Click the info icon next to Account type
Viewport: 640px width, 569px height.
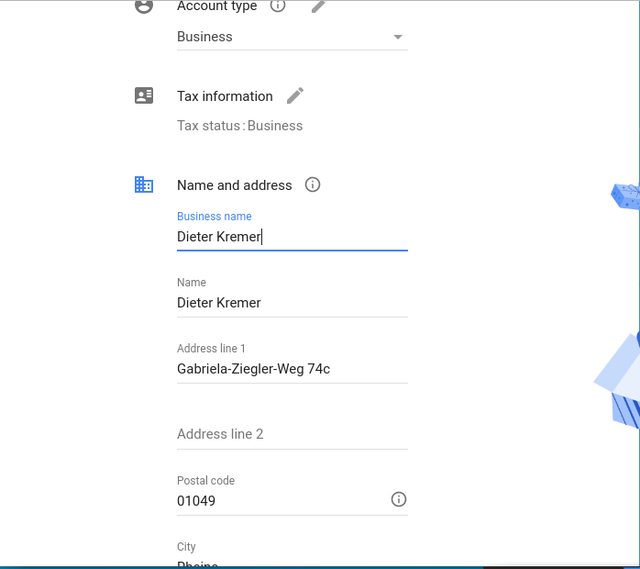point(278,6)
